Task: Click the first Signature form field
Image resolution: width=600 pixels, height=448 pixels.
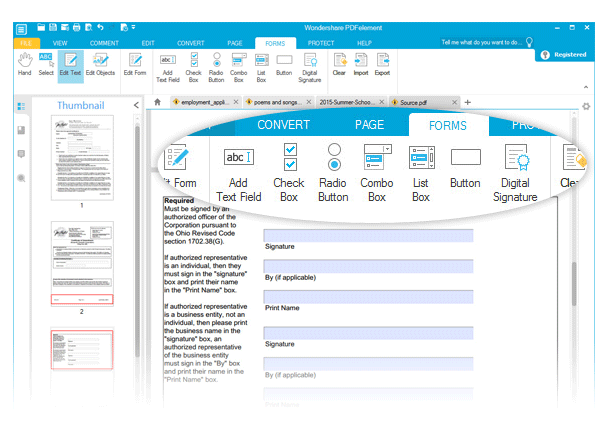Action: point(368,235)
